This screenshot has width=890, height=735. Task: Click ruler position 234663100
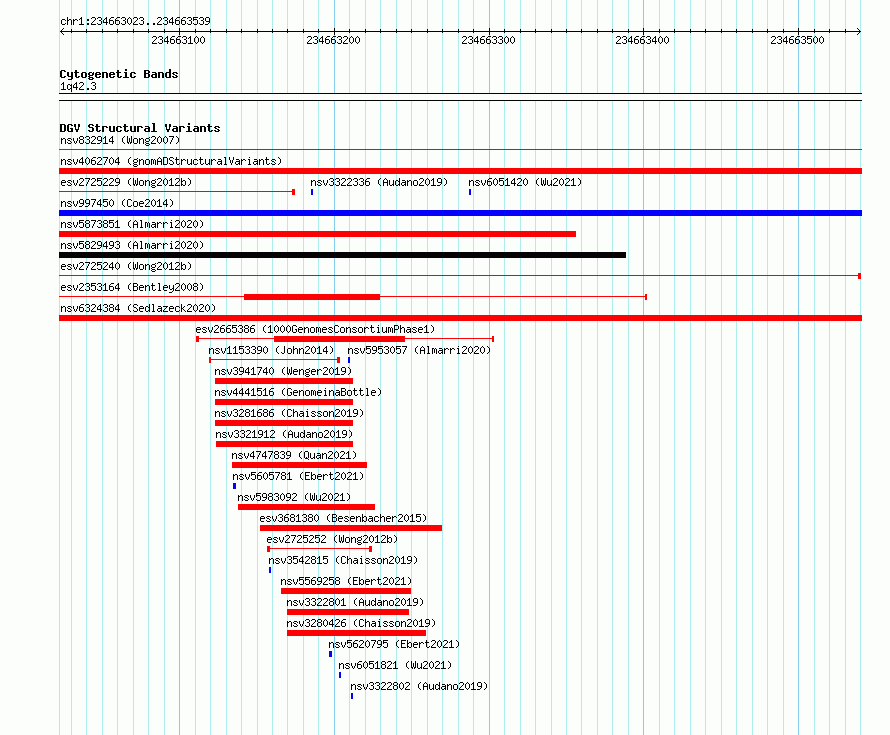coord(178,40)
